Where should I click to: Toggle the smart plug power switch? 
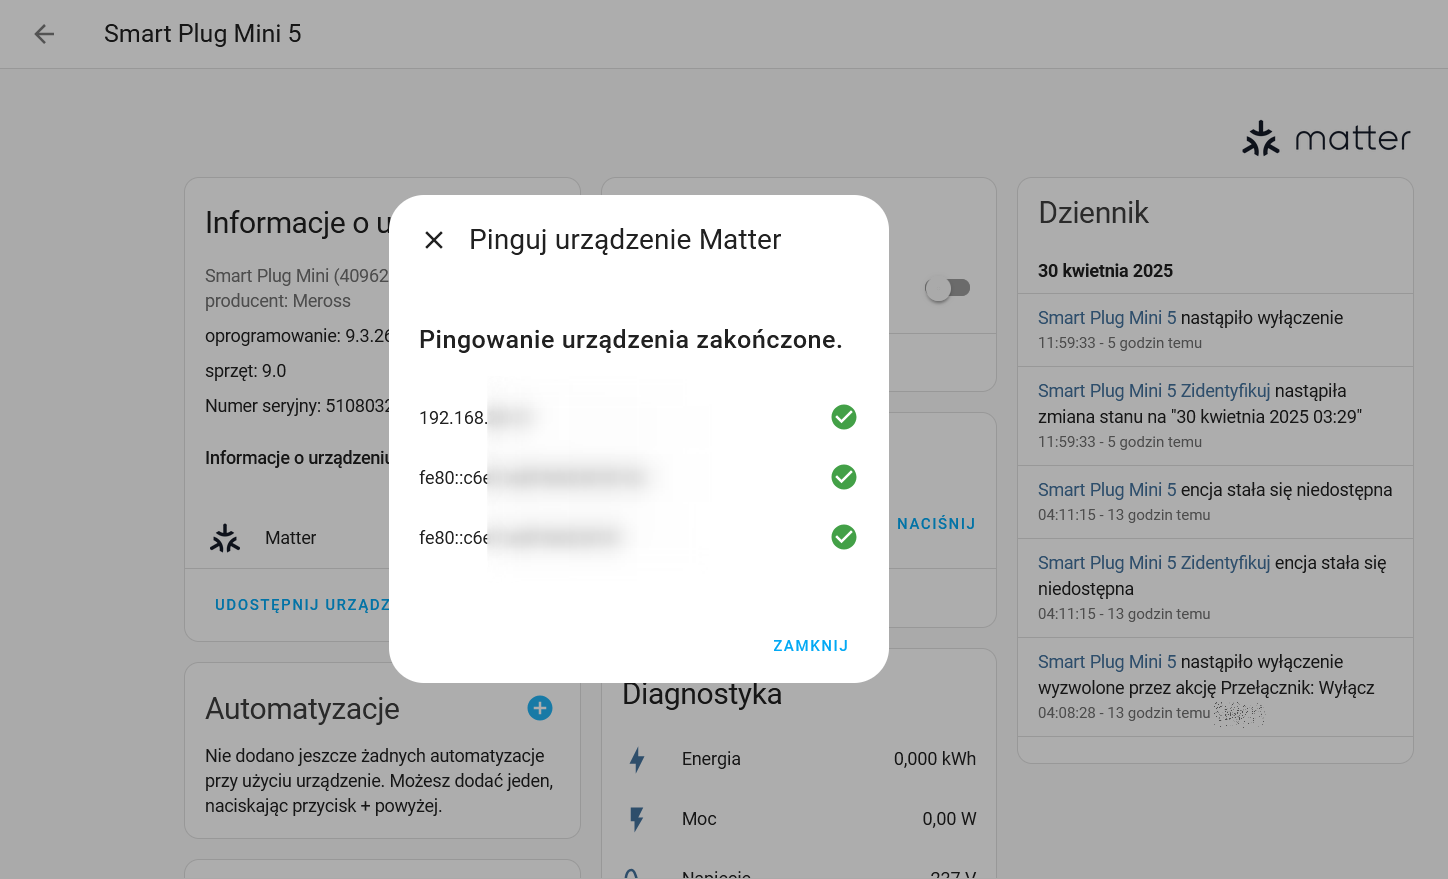tap(948, 288)
